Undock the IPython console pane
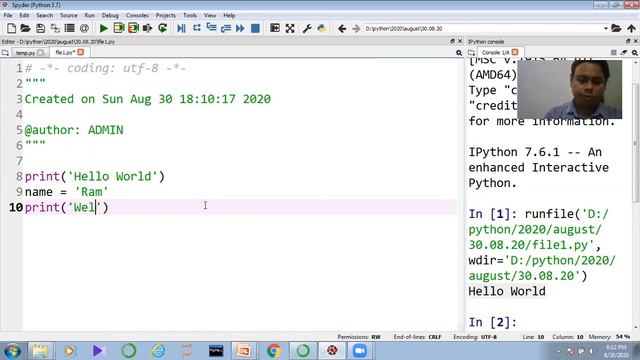Image resolution: width=640 pixels, height=360 pixels. 628,41
